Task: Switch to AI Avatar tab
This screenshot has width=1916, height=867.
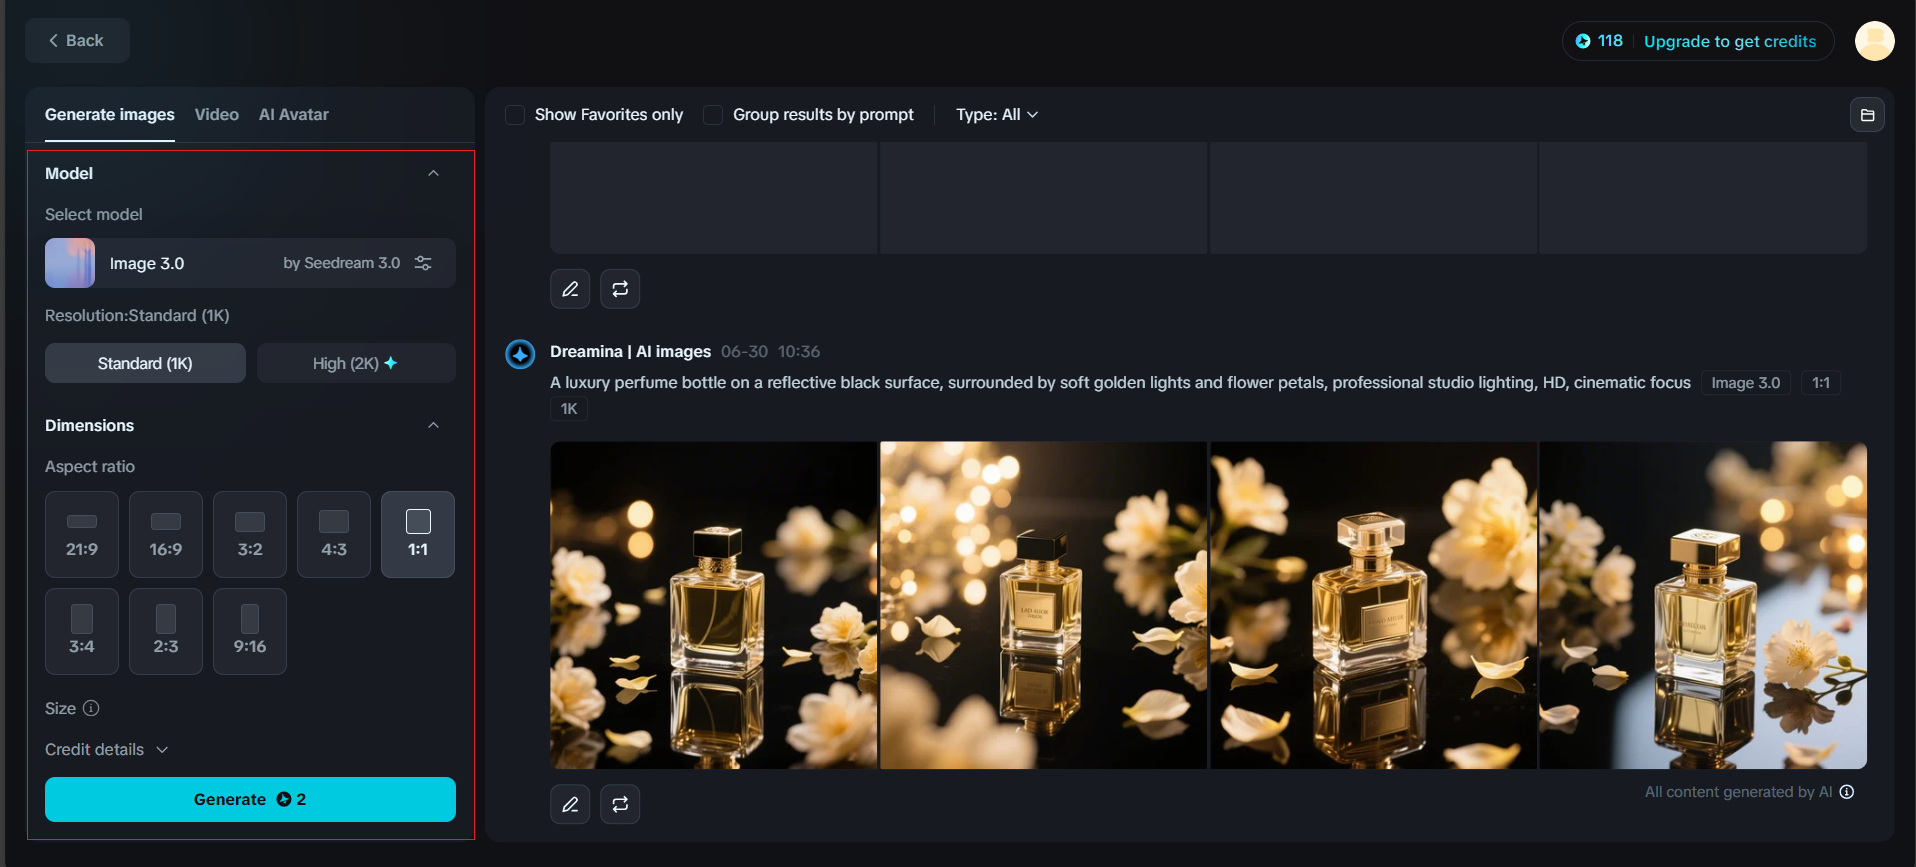Action: coord(294,115)
